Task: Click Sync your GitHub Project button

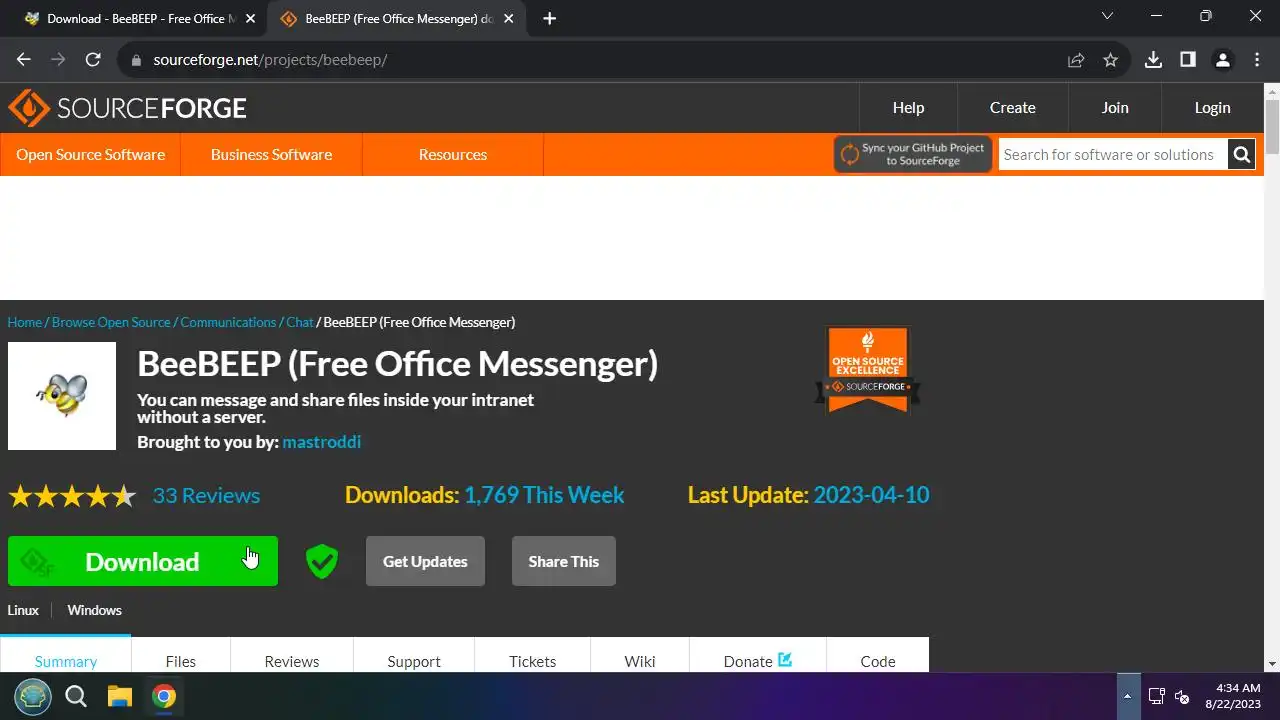Action: [x=913, y=155]
